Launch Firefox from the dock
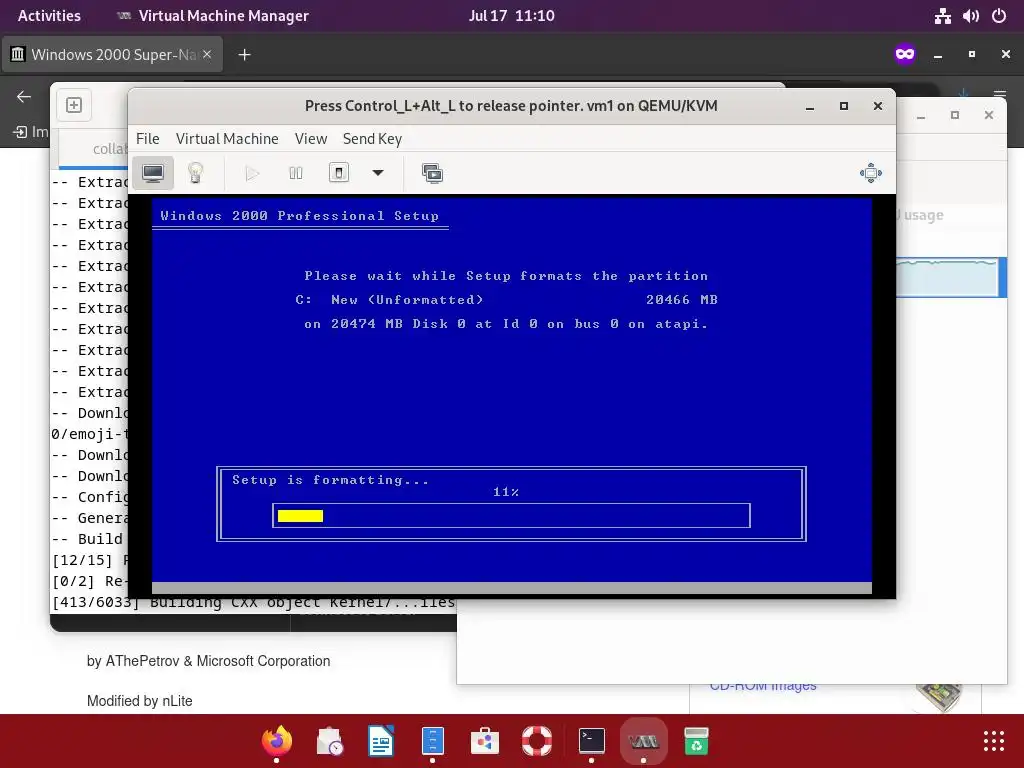The height and width of the screenshot is (768, 1024). coord(276,741)
